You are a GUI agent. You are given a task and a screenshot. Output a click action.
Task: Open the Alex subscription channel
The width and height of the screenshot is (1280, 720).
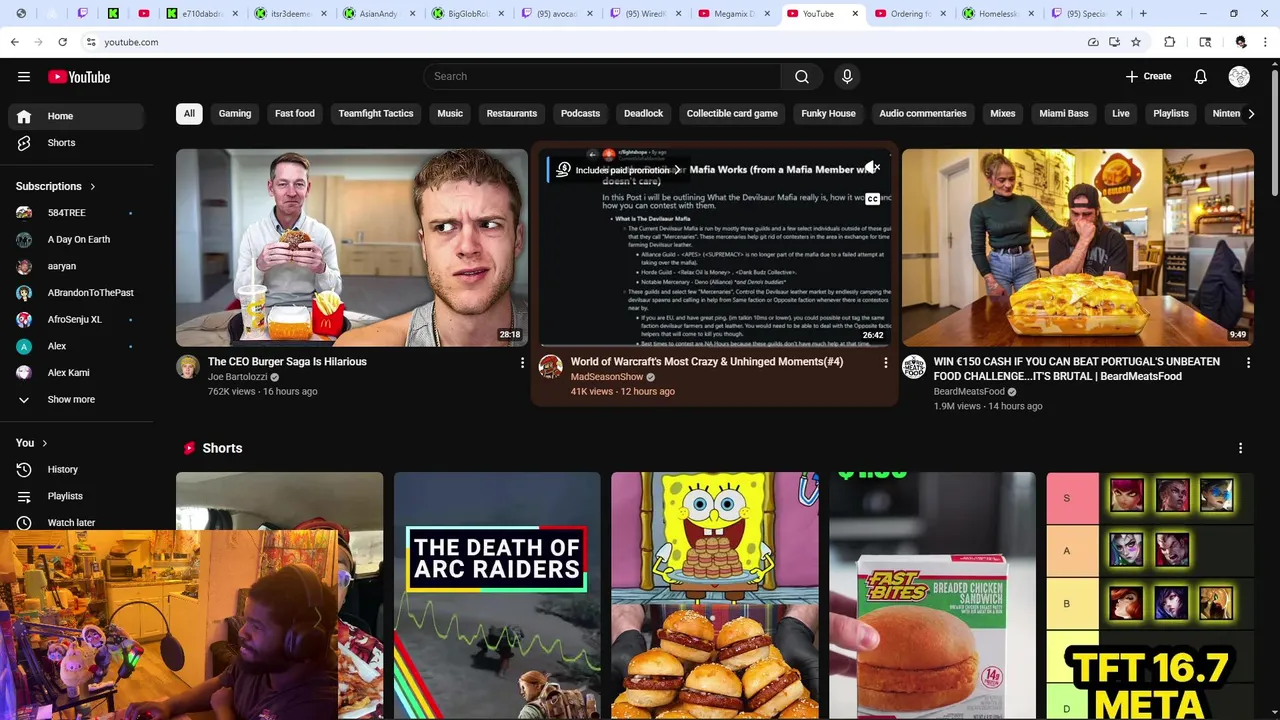[x=78, y=346]
